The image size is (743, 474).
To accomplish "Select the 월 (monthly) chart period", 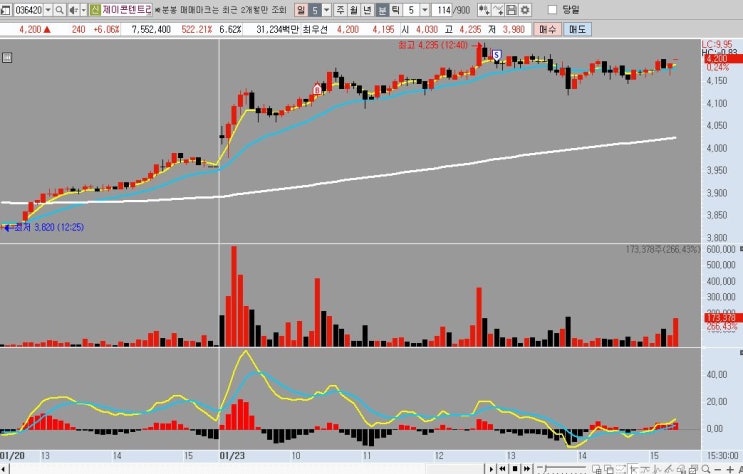I will click(x=353, y=10).
